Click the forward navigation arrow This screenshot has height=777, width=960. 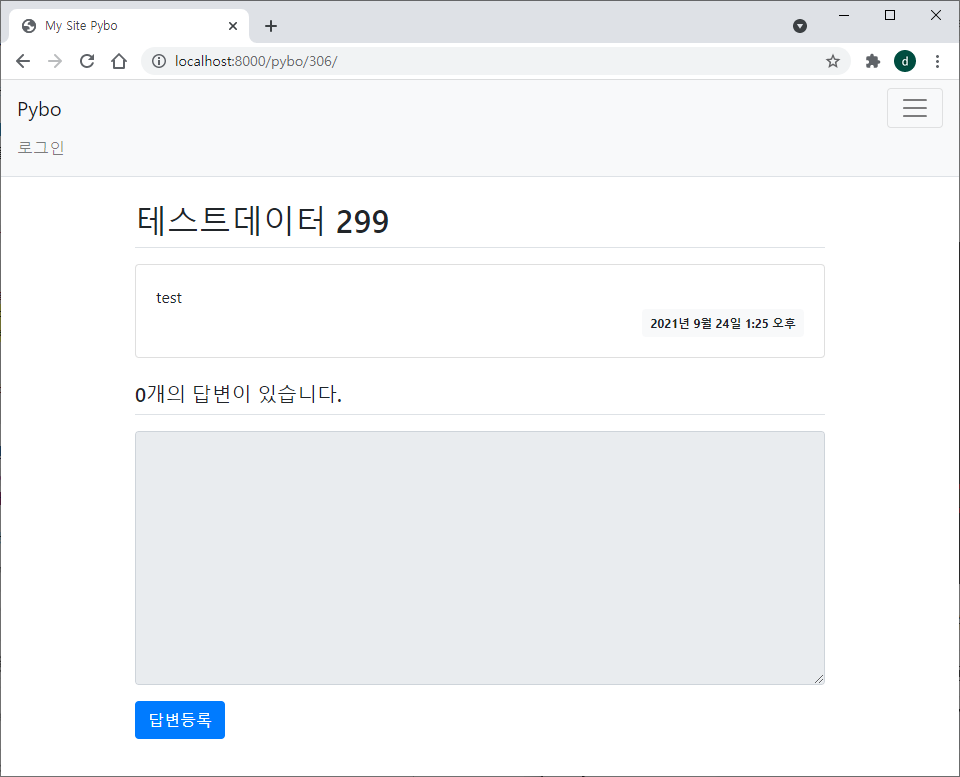click(55, 61)
